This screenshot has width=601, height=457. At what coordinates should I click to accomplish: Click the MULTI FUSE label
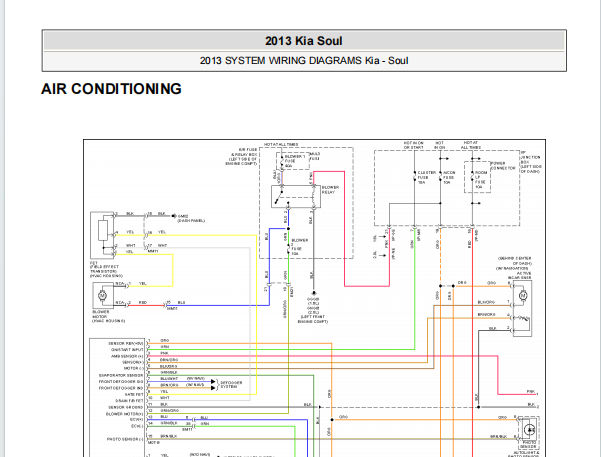point(314,156)
